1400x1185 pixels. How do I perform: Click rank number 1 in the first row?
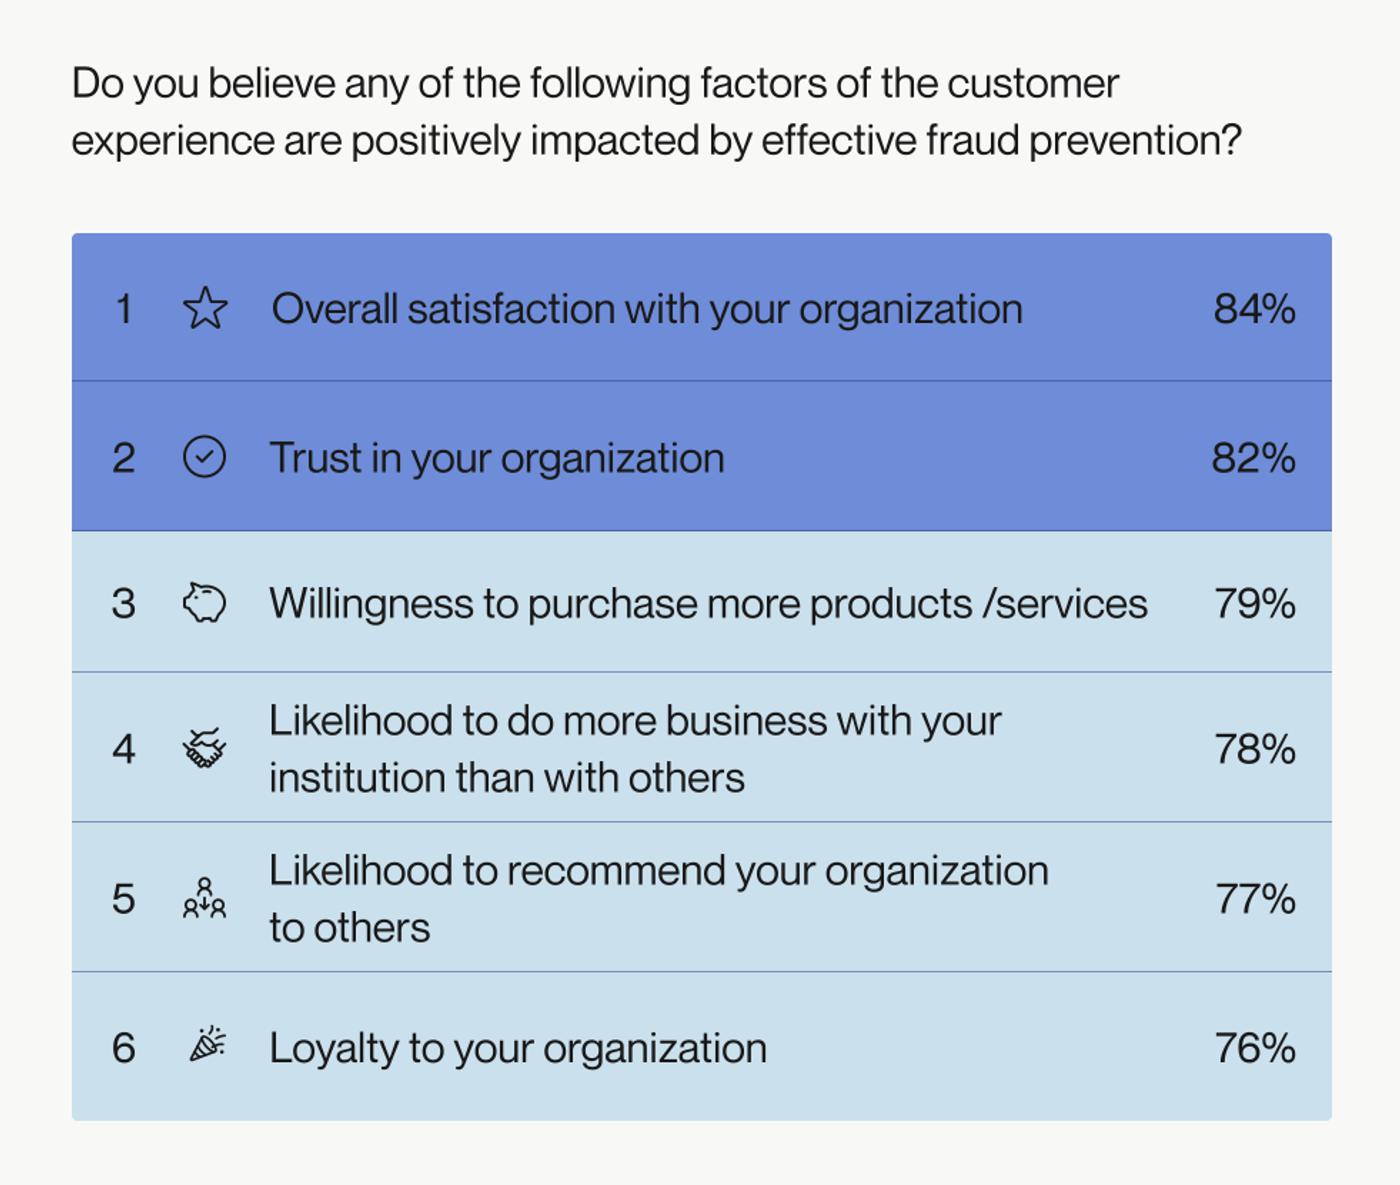coord(124,309)
